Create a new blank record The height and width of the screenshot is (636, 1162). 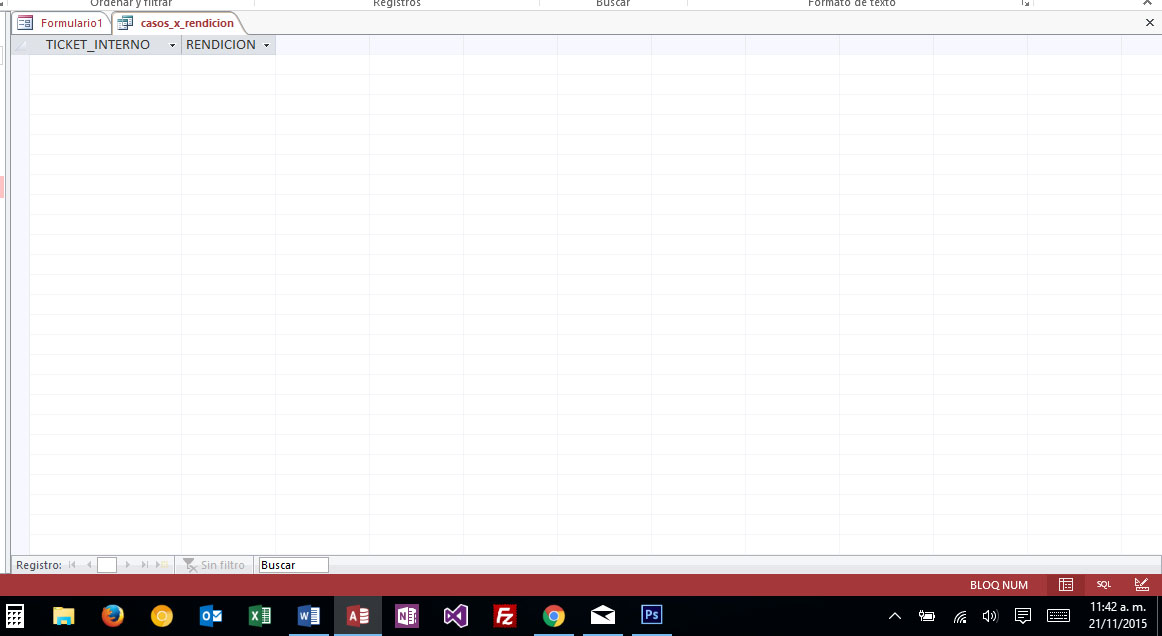(162, 565)
